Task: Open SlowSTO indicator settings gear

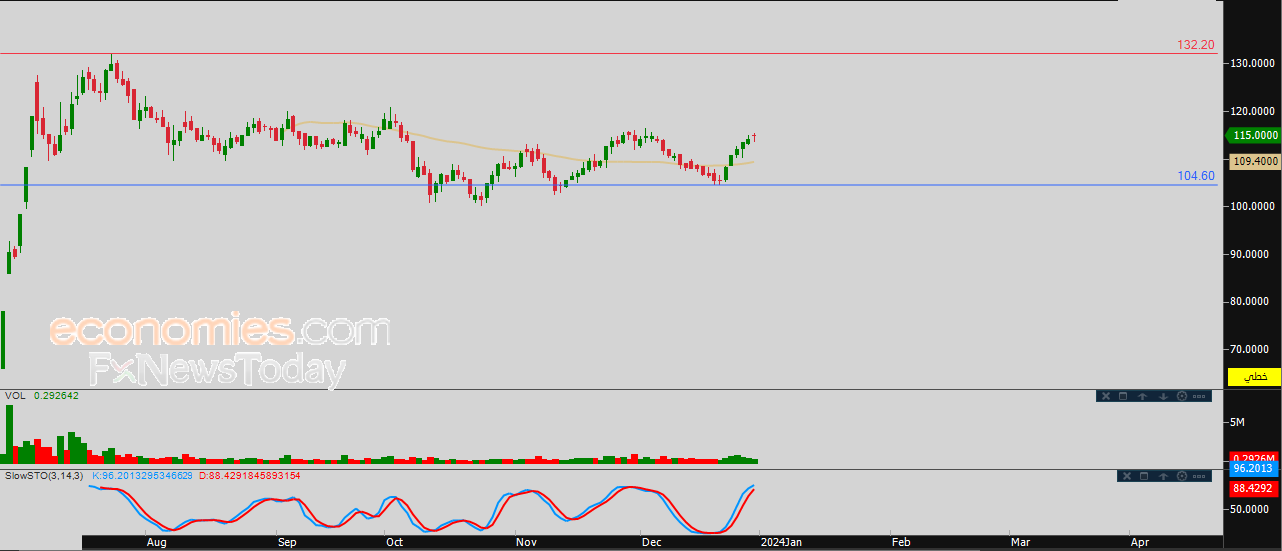Action: (x=1182, y=476)
